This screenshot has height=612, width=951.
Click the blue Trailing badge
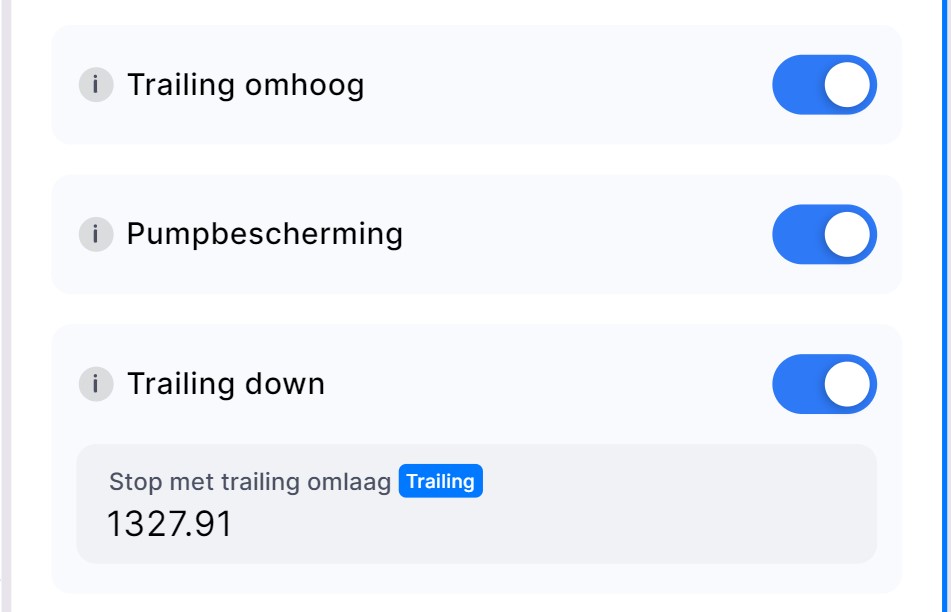point(440,481)
